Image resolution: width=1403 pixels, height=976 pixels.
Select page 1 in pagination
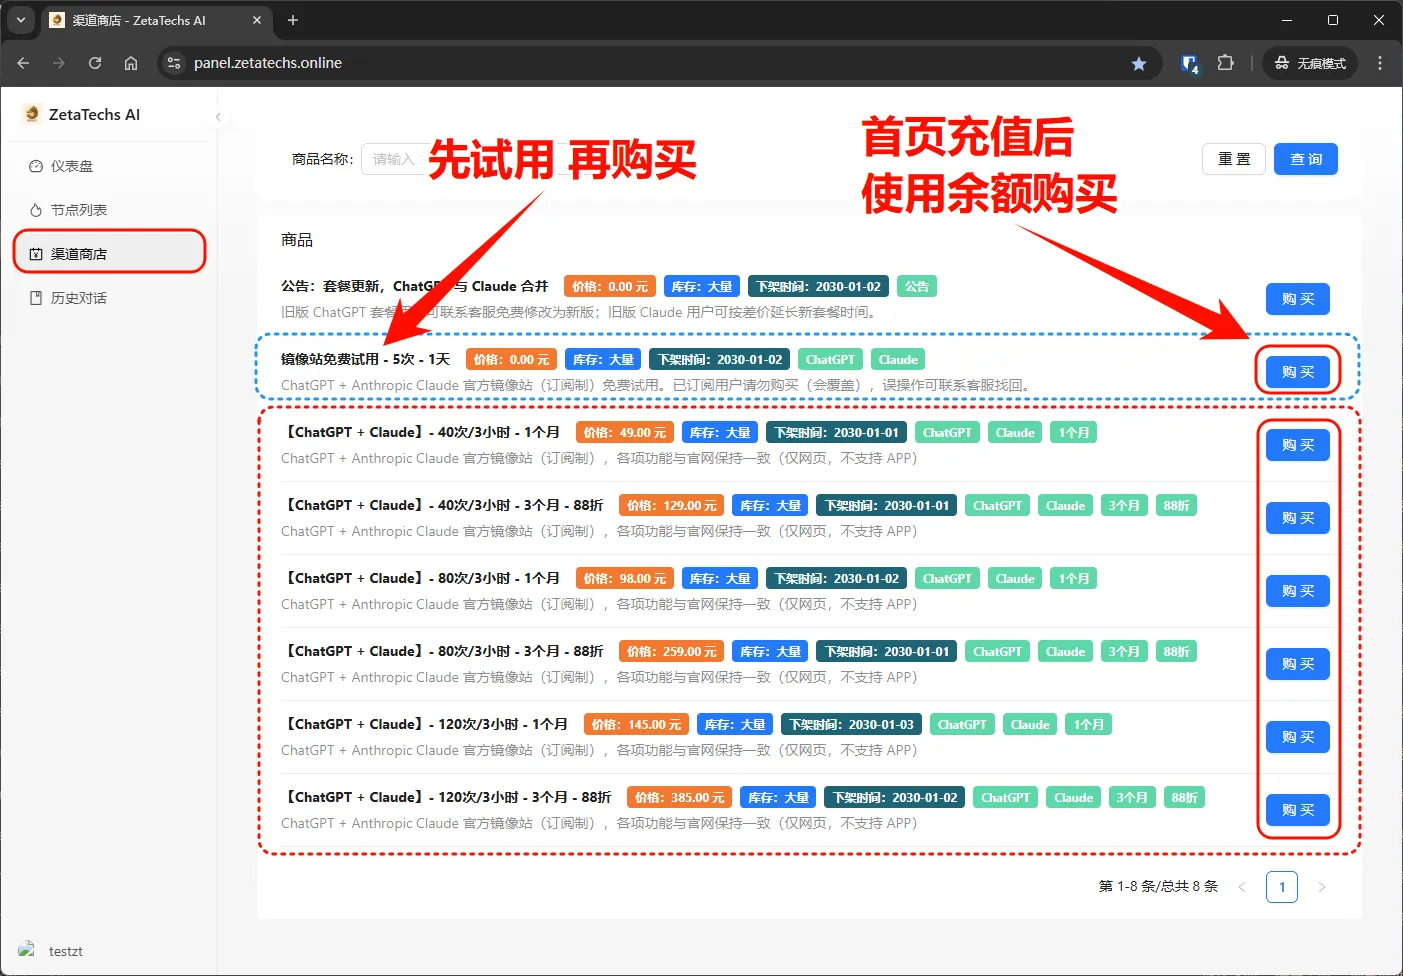coord(1282,887)
